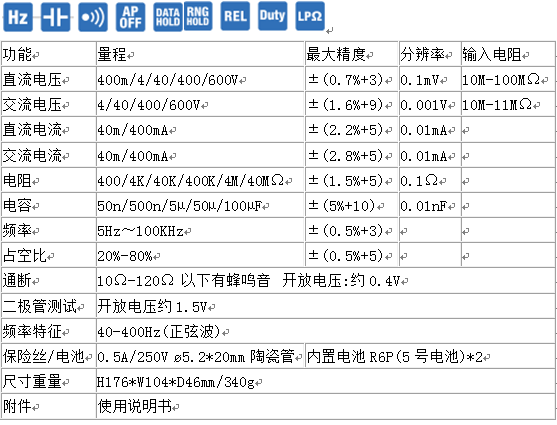Select the 50n/500n/5μ/50μ/100μF capacitance range

click(x=200, y=205)
